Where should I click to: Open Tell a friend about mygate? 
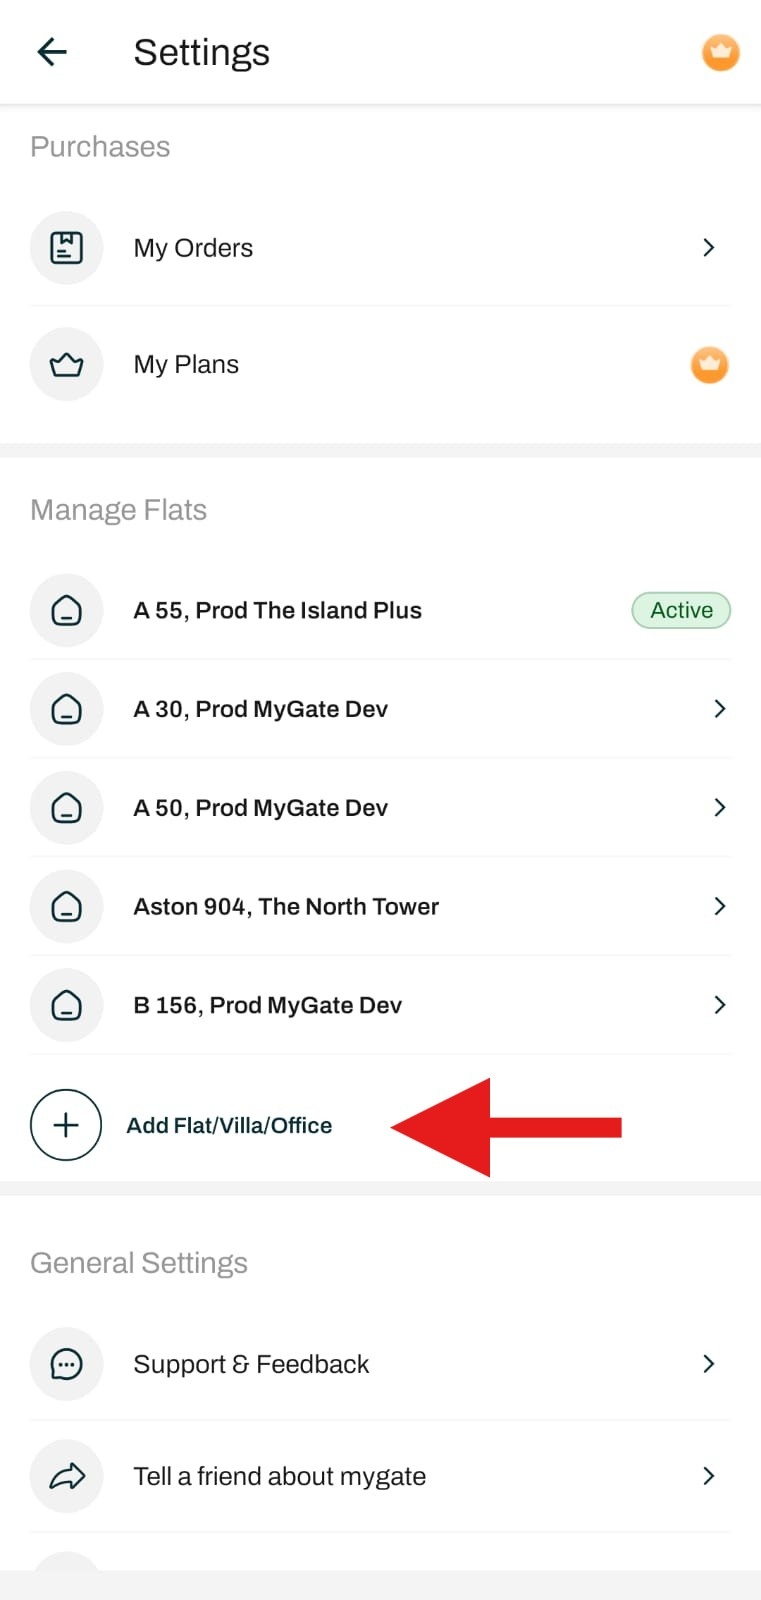[x=380, y=1476]
